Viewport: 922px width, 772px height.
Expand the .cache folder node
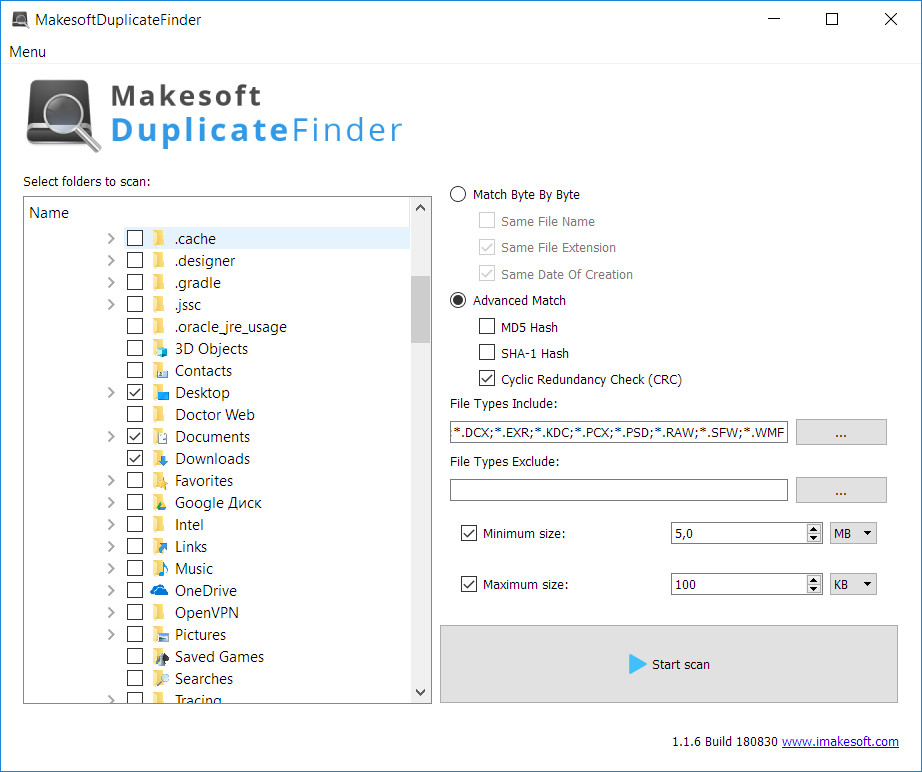tap(111, 238)
